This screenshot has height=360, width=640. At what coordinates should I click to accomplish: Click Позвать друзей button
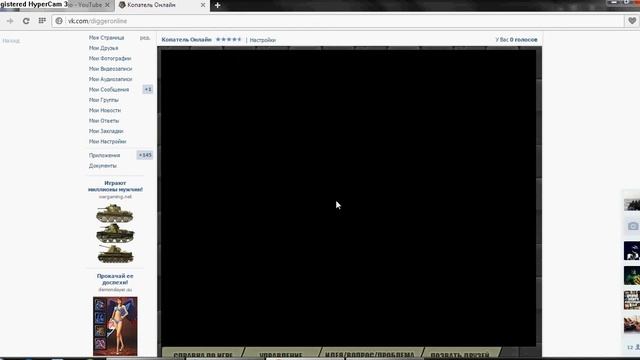click(x=460, y=354)
